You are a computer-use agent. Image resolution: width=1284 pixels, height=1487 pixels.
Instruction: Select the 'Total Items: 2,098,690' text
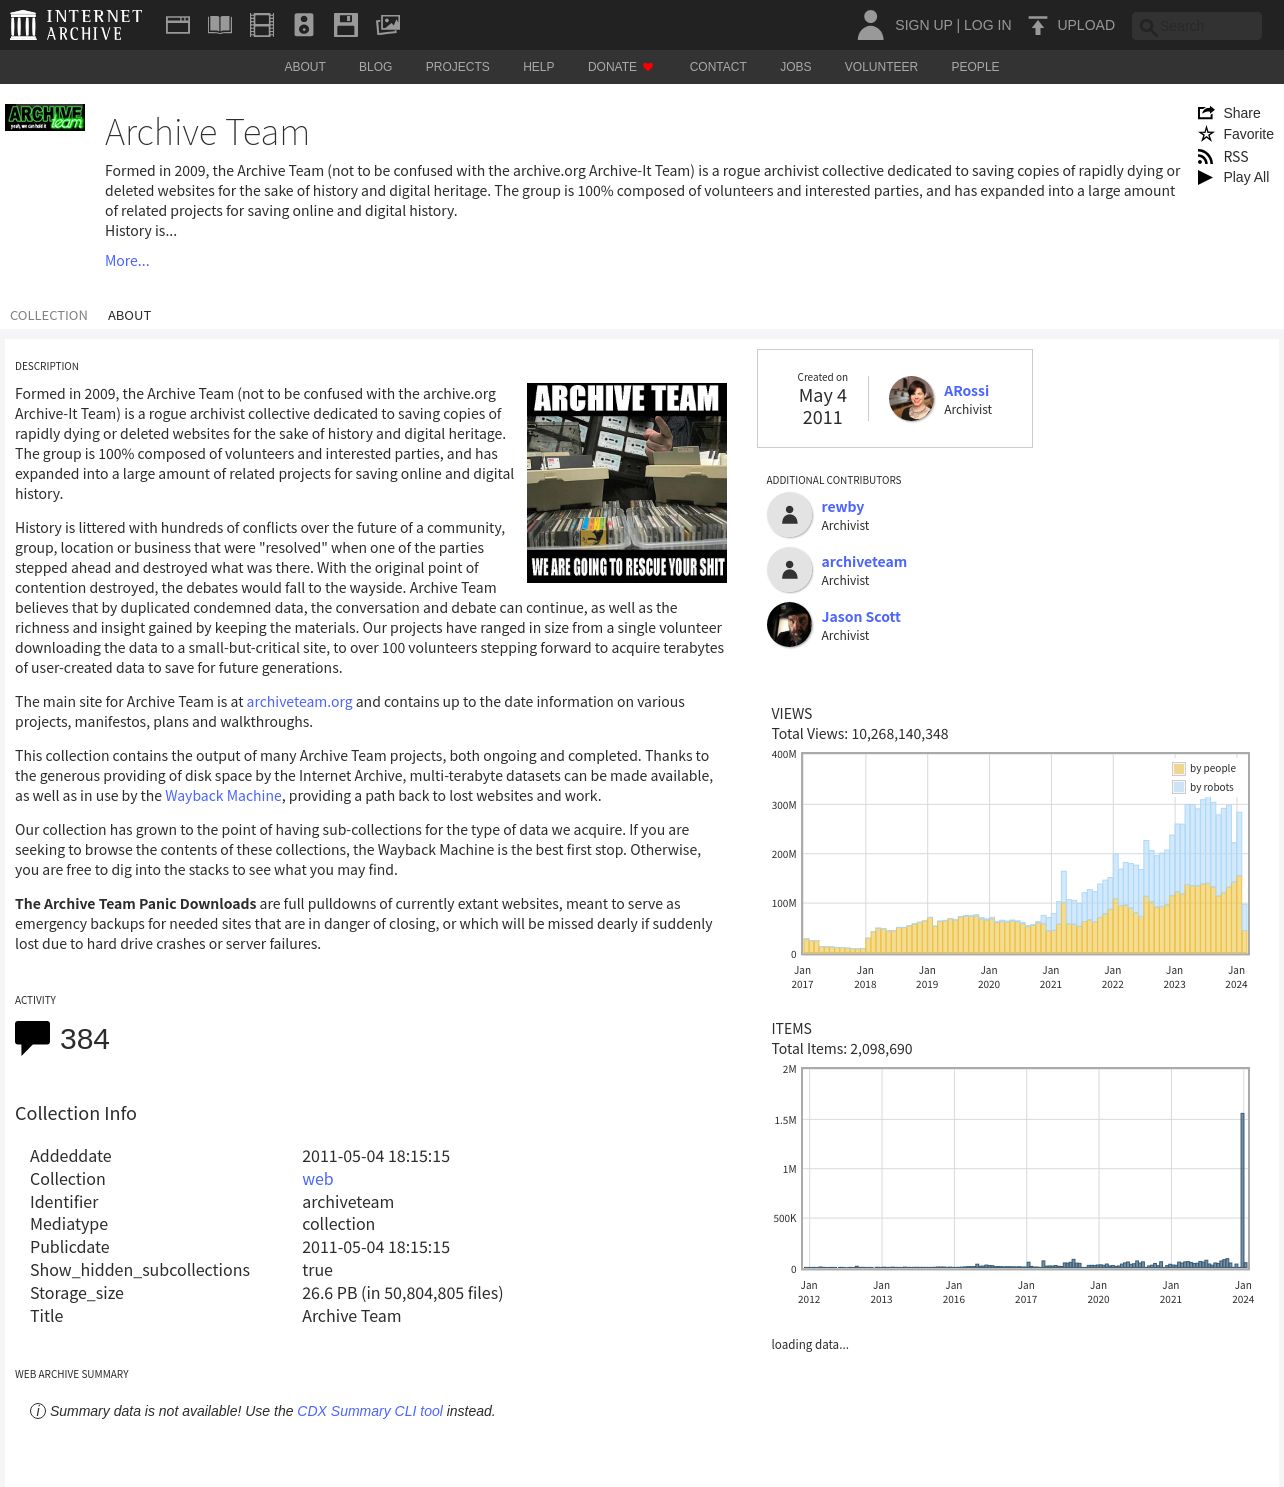[x=842, y=1049]
